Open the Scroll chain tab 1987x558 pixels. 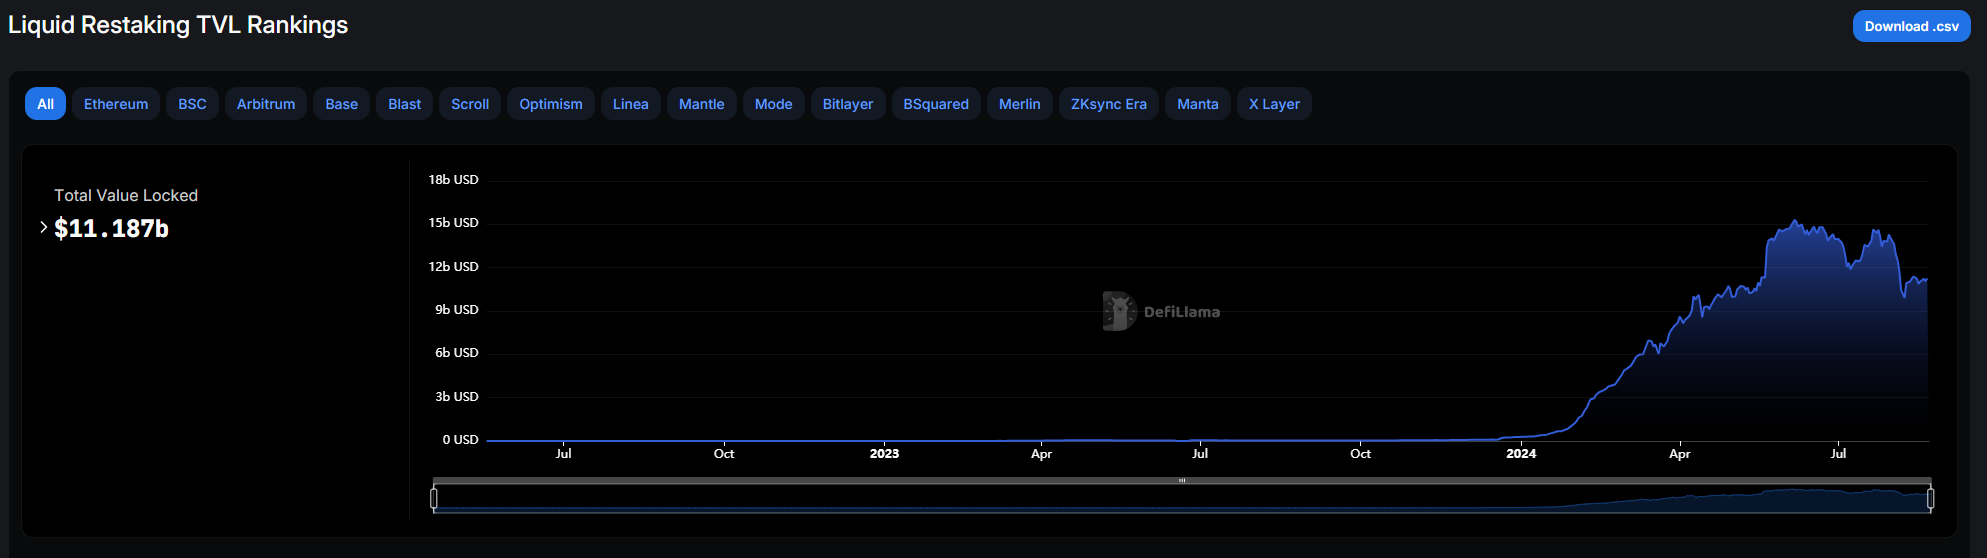coord(470,104)
